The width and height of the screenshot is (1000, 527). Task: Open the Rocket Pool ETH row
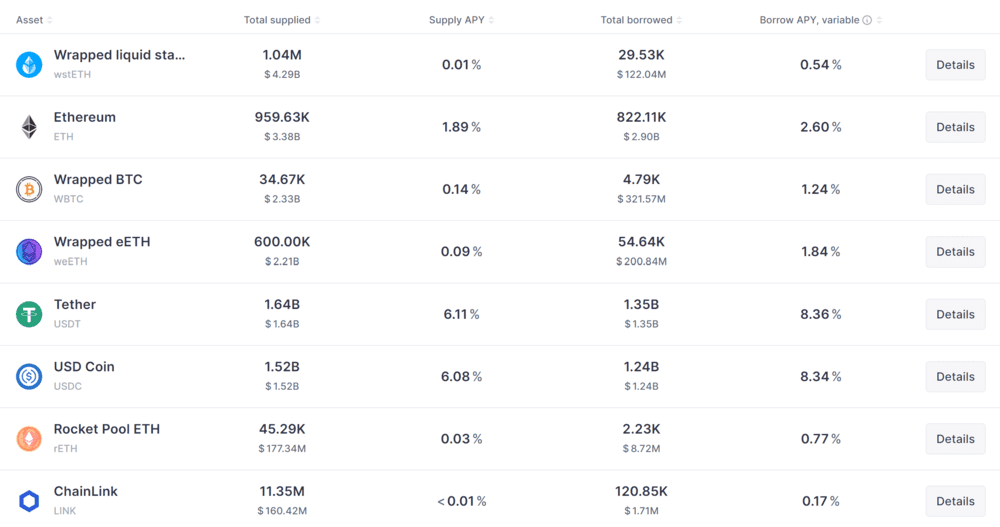(107, 429)
